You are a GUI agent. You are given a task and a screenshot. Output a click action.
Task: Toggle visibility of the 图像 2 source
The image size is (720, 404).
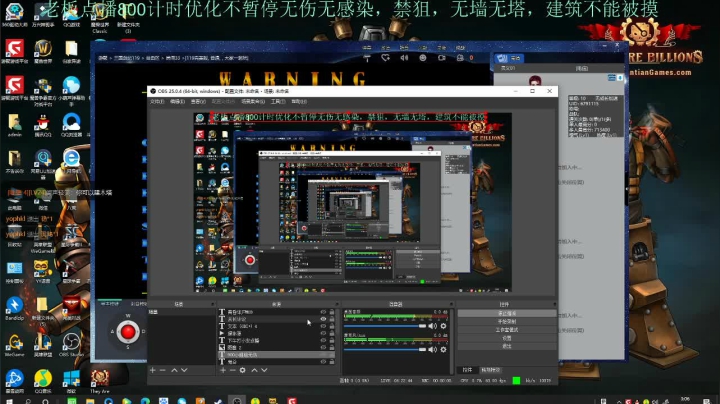(323, 348)
